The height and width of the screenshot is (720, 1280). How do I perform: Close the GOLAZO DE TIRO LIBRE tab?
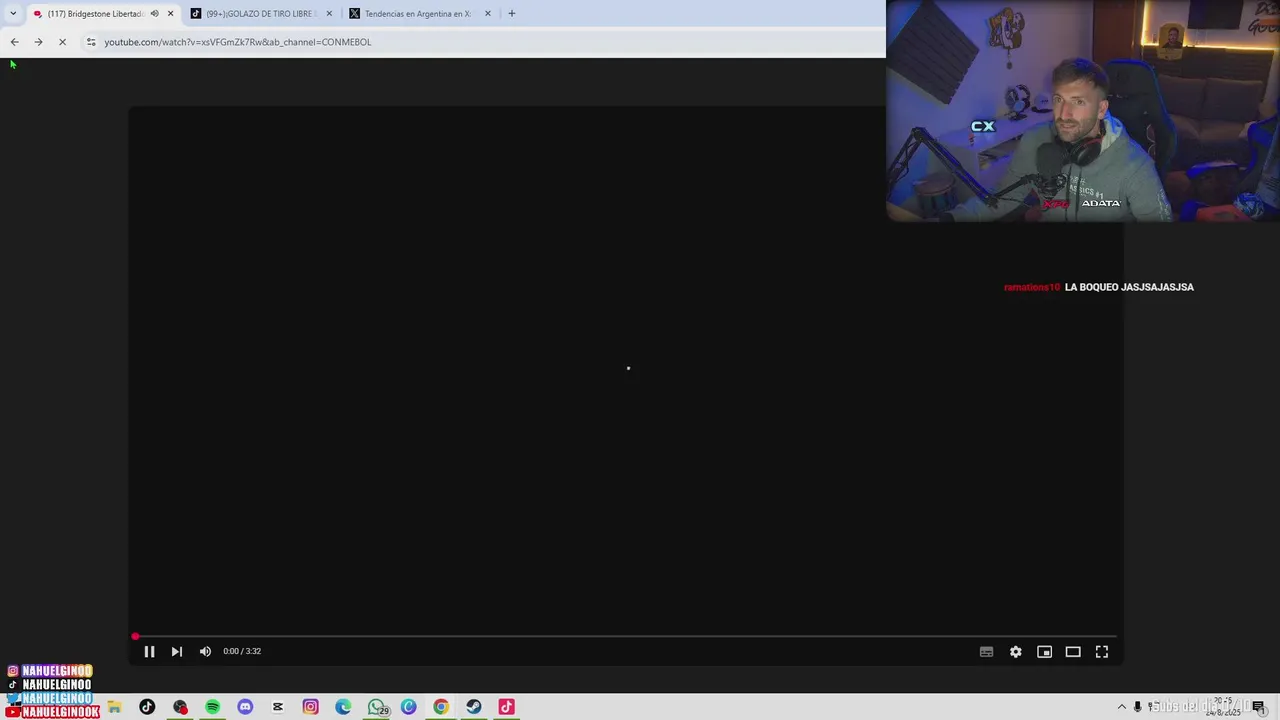coord(329,14)
